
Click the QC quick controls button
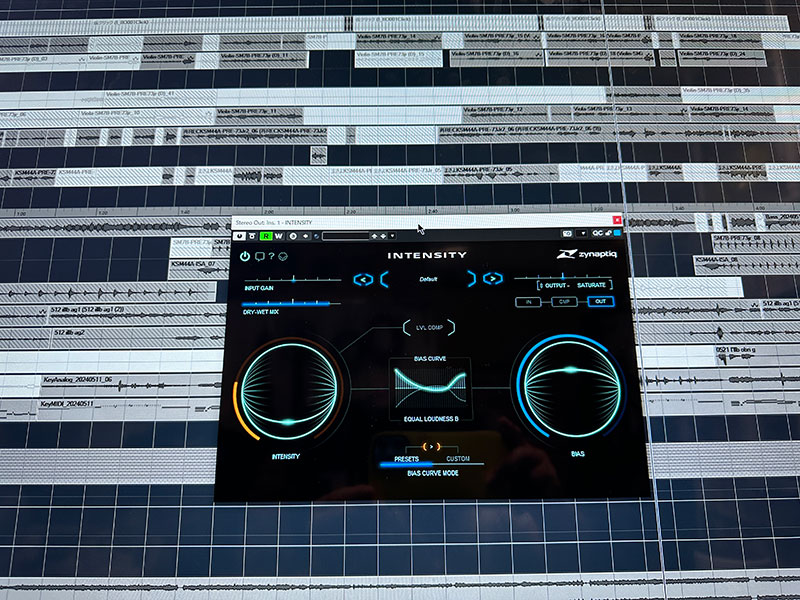pos(597,233)
